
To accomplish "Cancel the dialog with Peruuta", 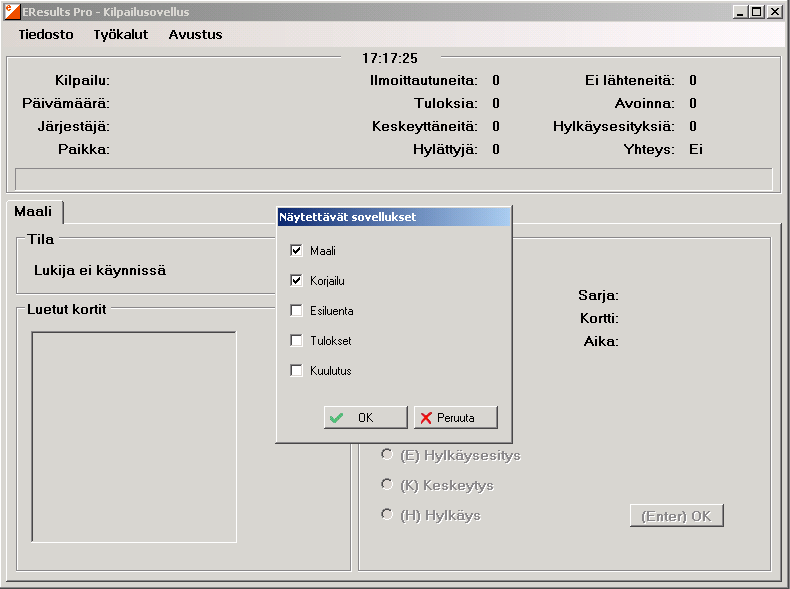I will pos(455,418).
